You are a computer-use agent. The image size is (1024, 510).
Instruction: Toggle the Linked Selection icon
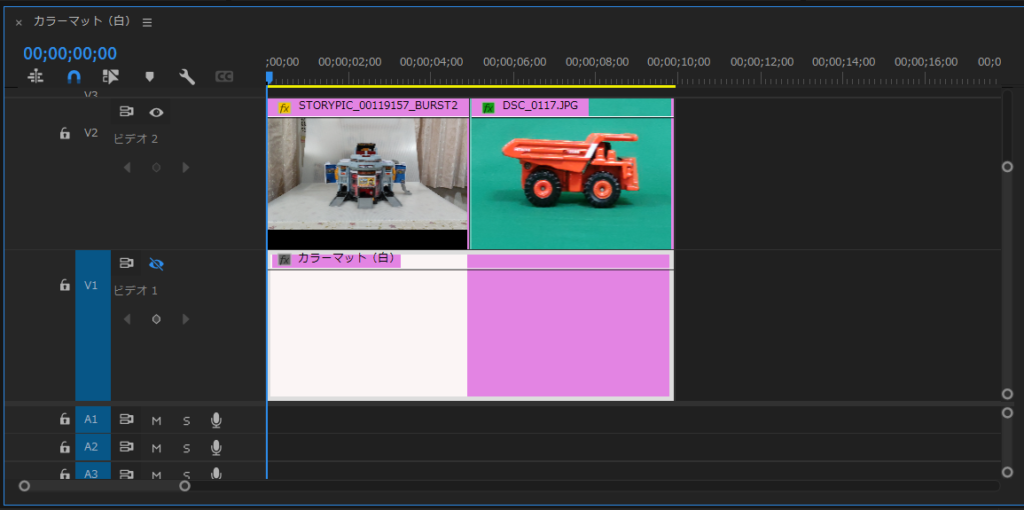pos(110,76)
